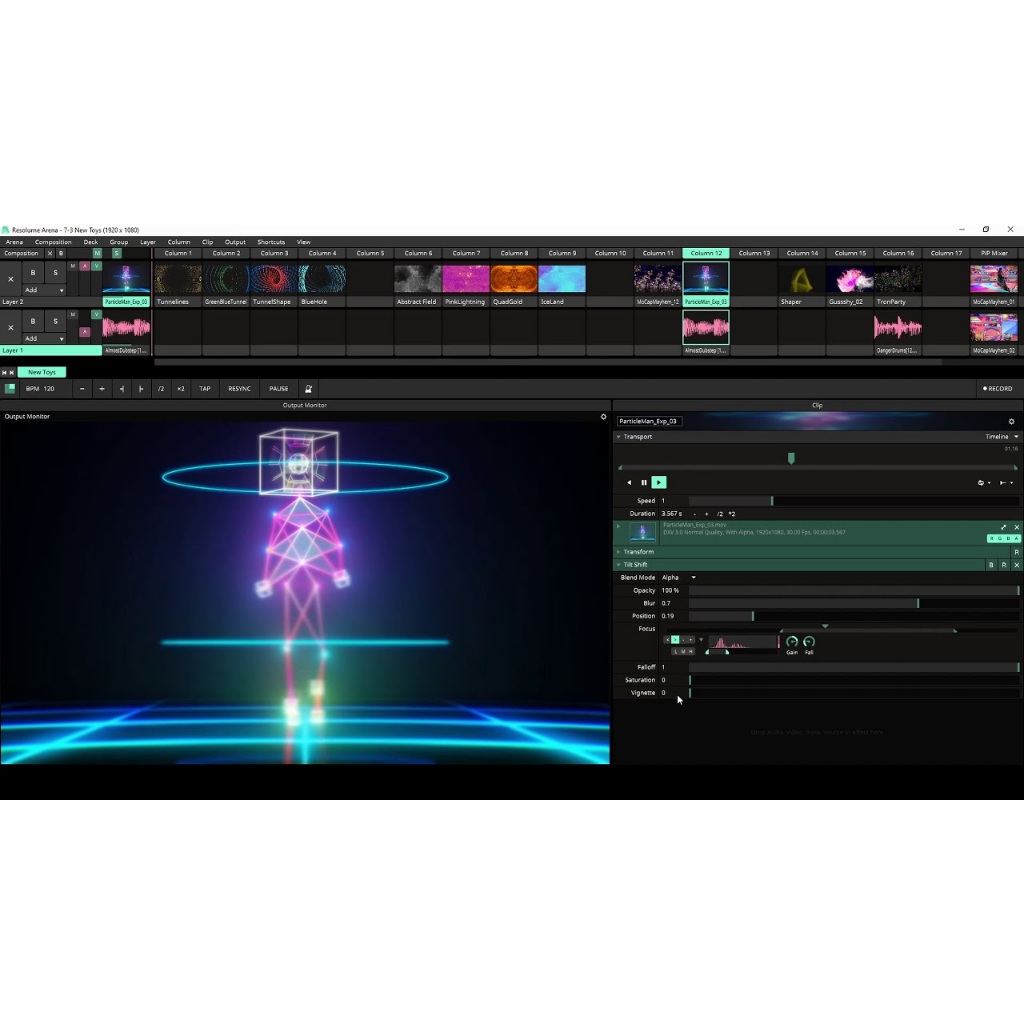Open Clip panel settings gear

[x=1011, y=422]
